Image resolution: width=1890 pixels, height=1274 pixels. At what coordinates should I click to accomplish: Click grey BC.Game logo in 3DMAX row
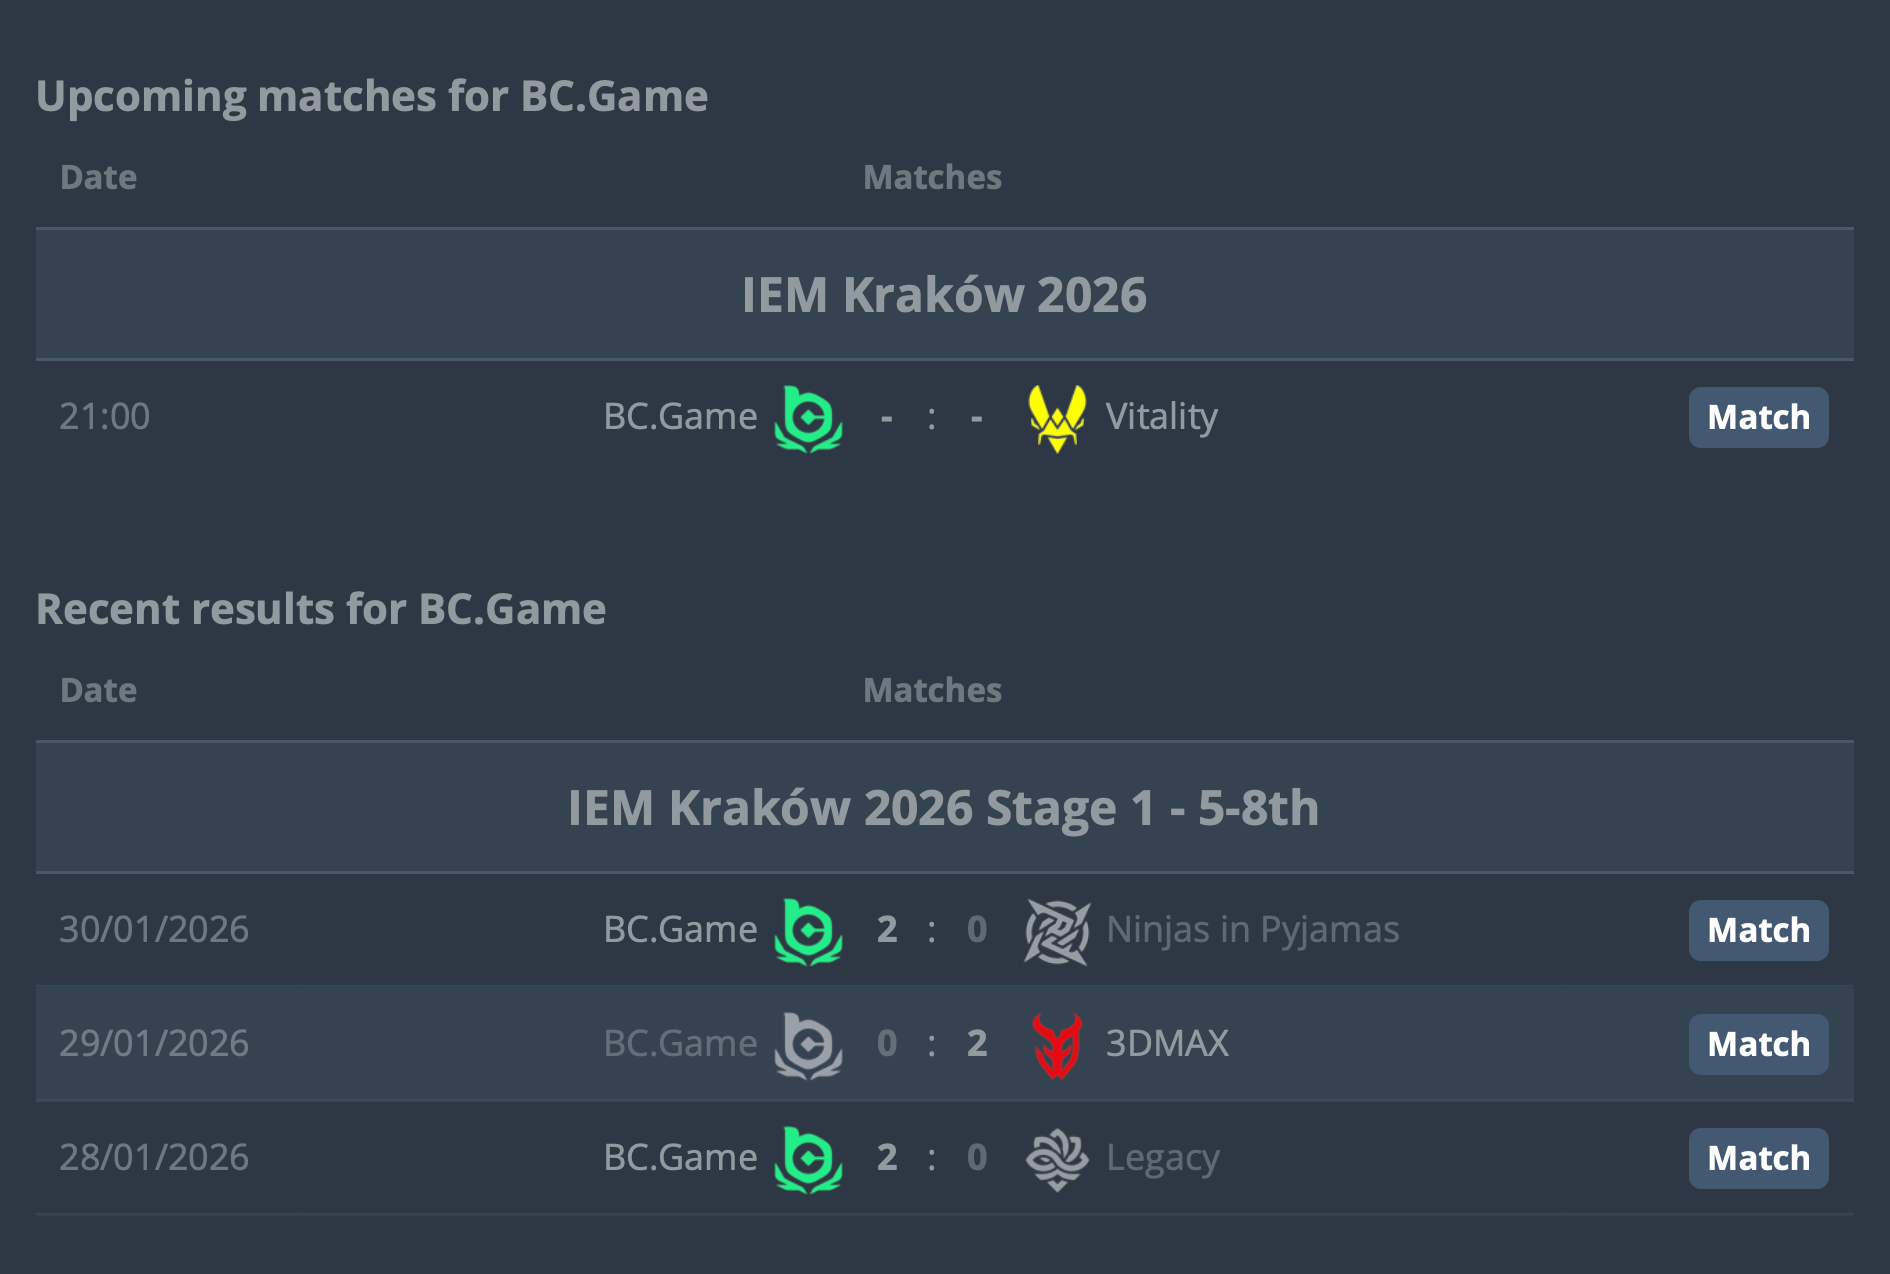pos(808,1045)
